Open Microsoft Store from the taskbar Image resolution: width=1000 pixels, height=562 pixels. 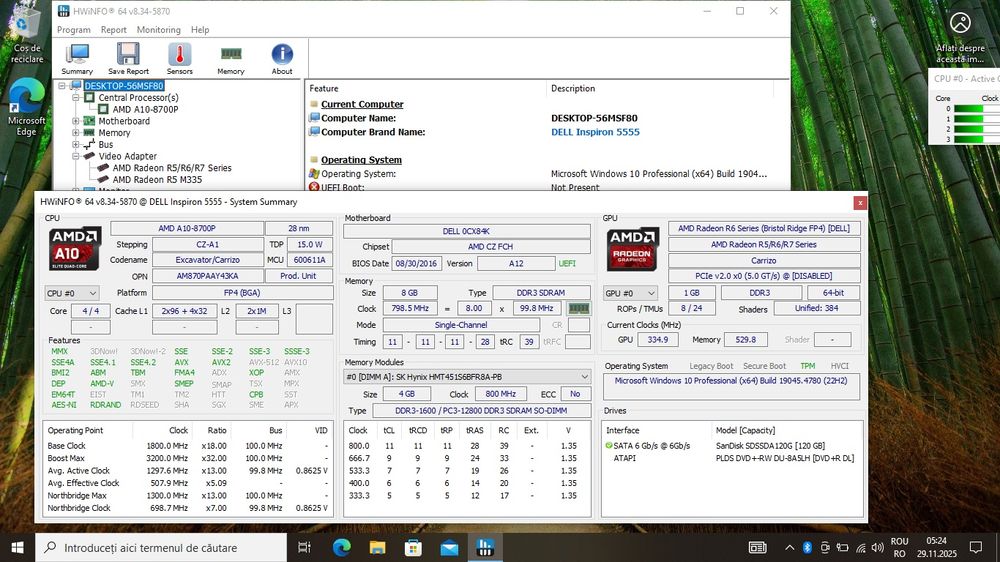pyautogui.click(x=413, y=547)
